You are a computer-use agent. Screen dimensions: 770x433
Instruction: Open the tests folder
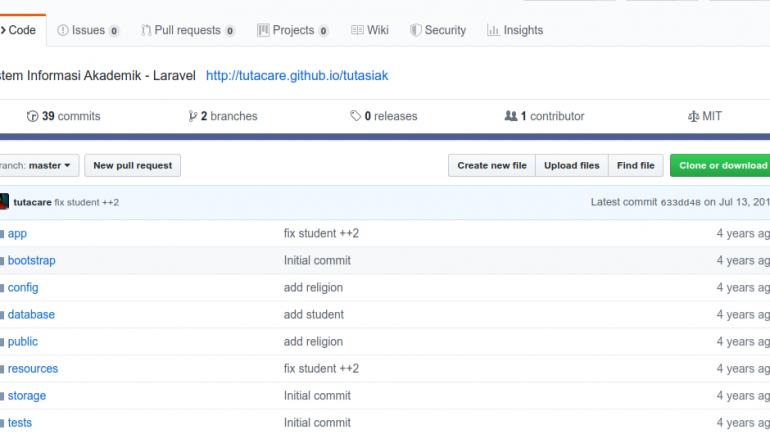[x=20, y=423]
